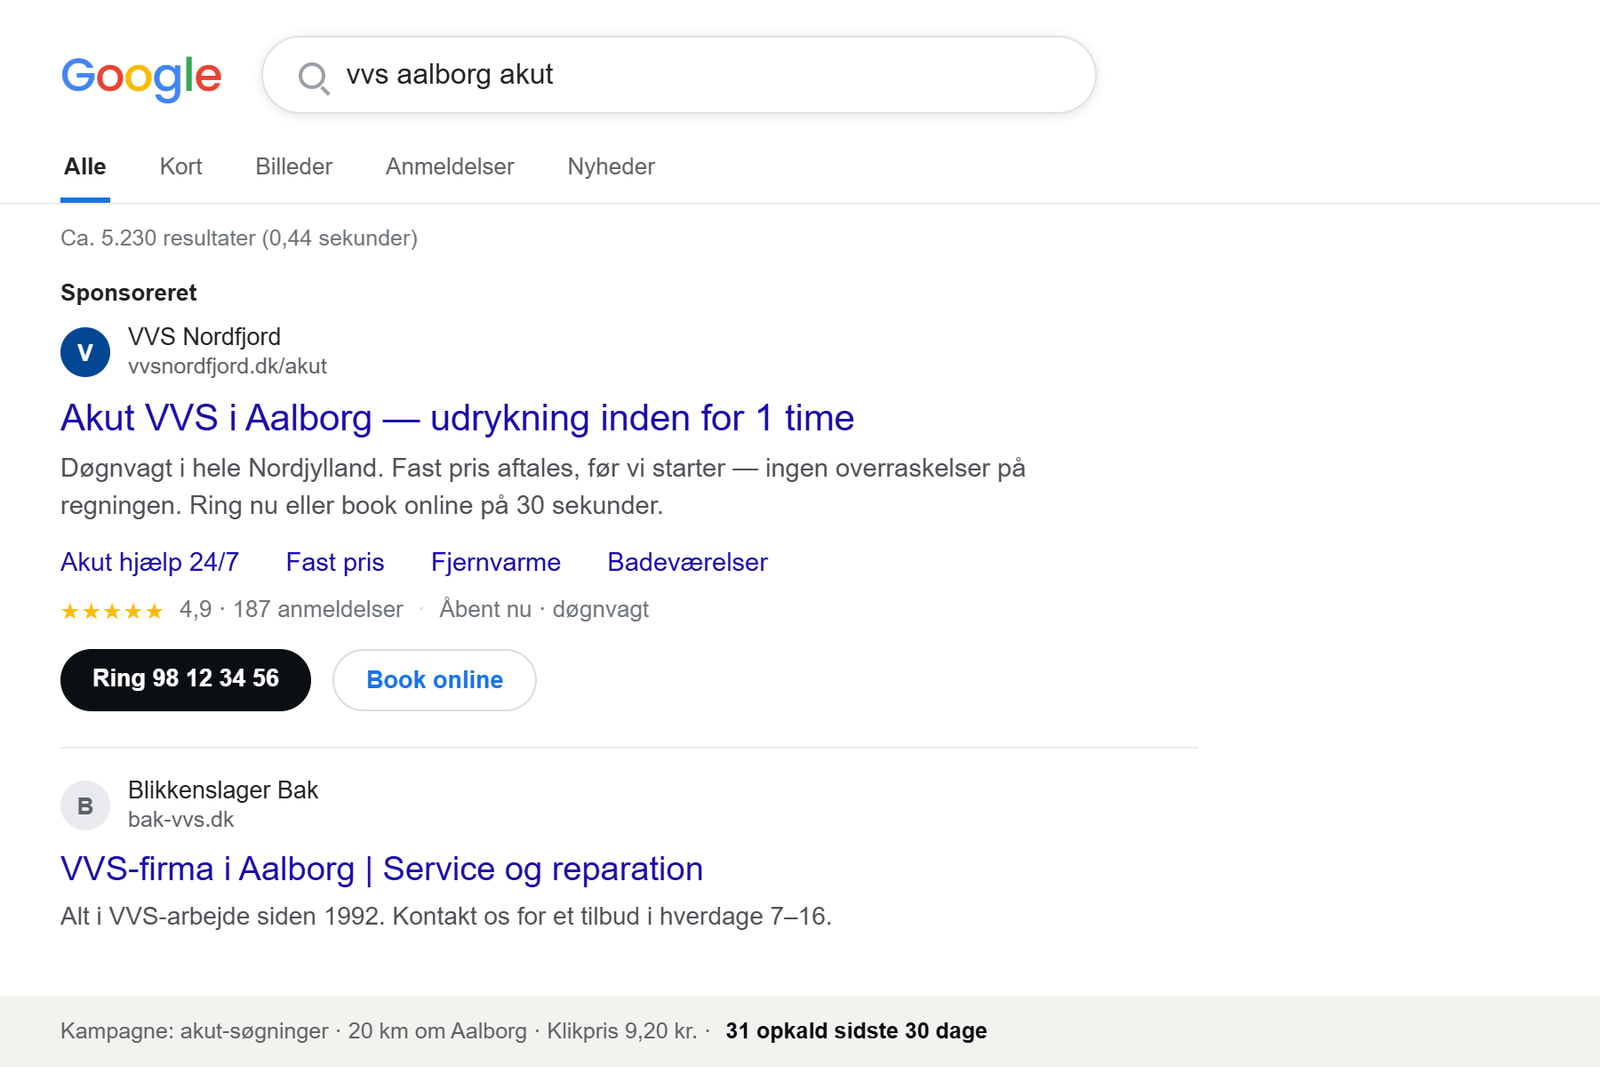Focus the search box with 'vvs aalborg akut'
This screenshot has height=1067, width=1600.
pos(679,75)
